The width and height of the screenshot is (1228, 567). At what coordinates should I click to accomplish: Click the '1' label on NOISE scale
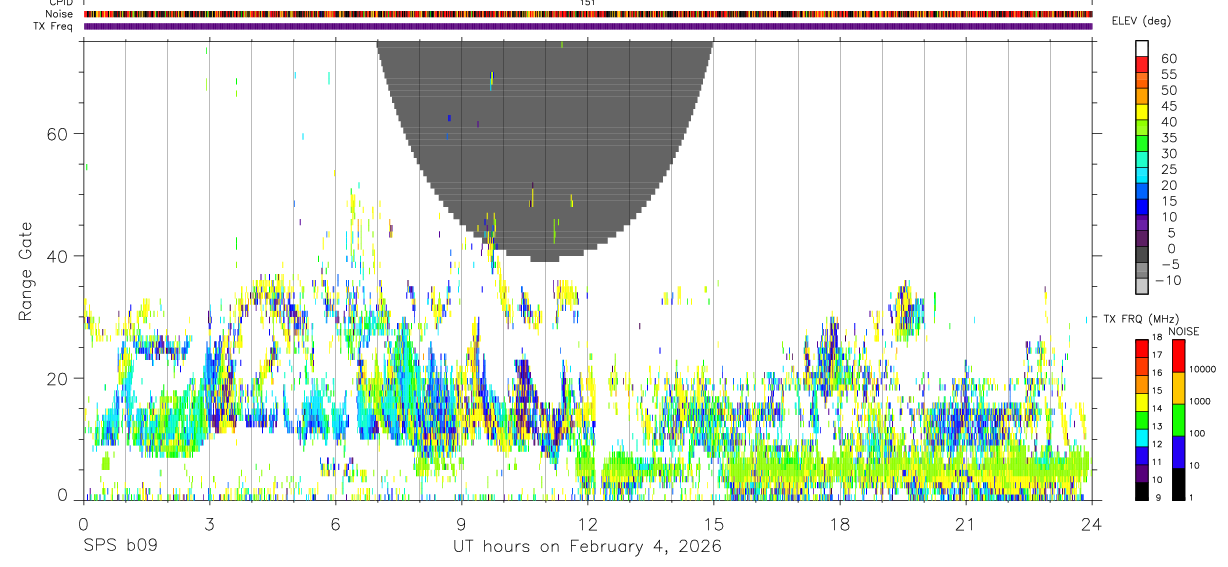(1191, 497)
